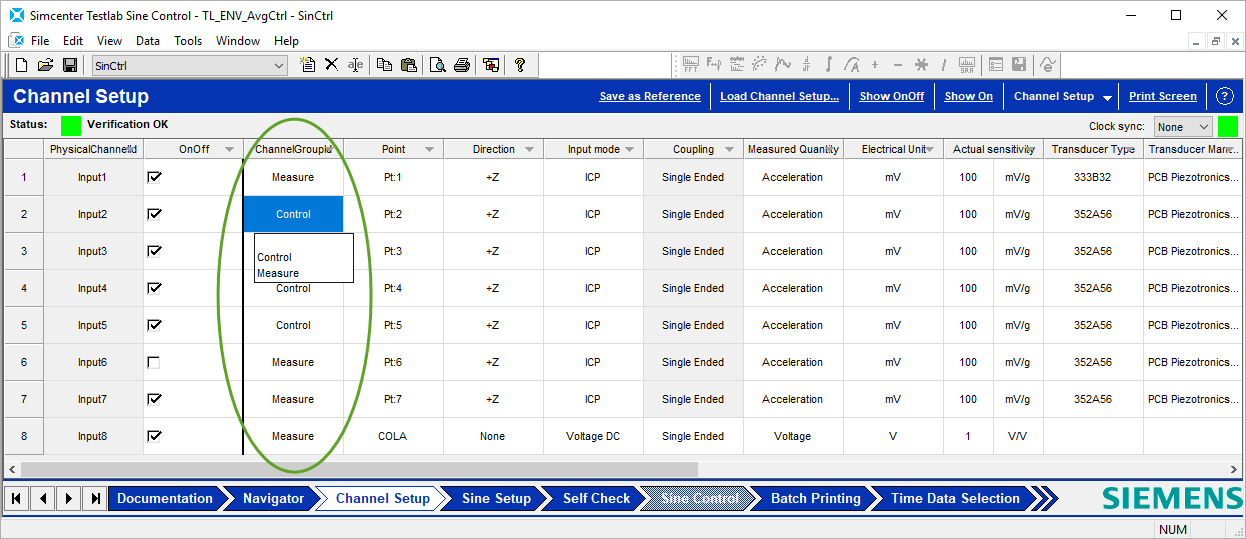Switch to the Sine Setup workflow tab
The height and width of the screenshot is (539, 1246).
496,498
